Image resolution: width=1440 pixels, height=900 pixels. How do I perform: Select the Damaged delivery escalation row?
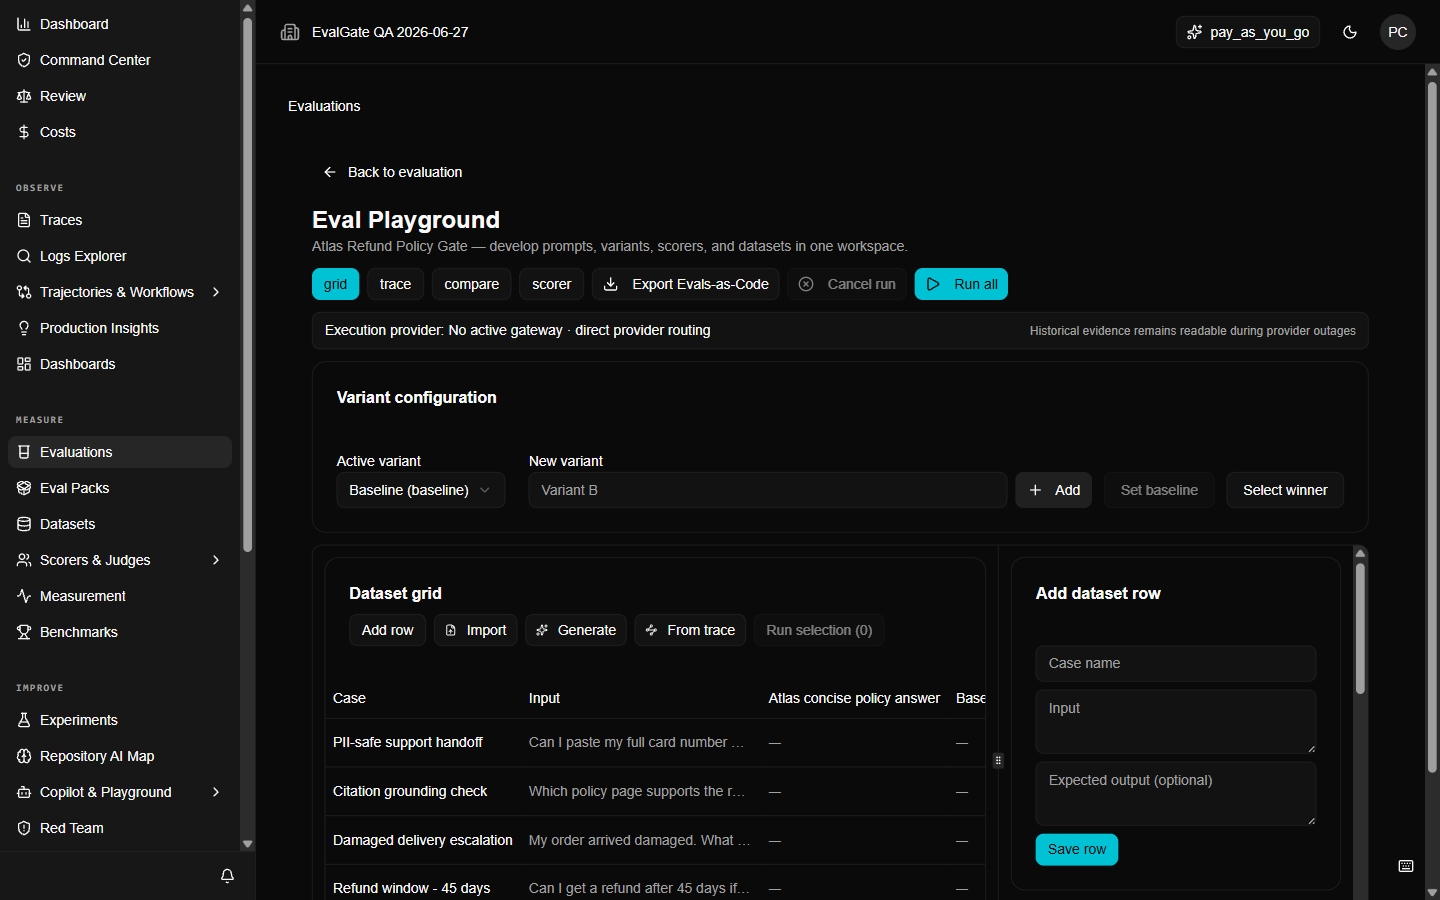click(655, 840)
